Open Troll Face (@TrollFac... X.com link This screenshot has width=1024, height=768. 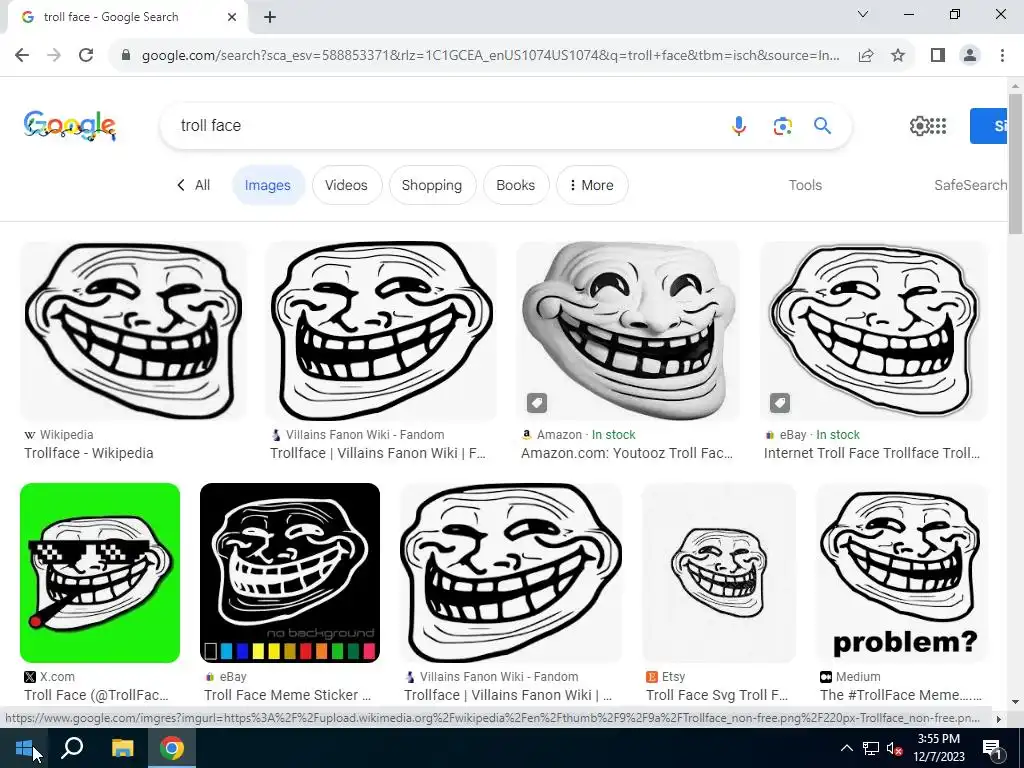96,695
